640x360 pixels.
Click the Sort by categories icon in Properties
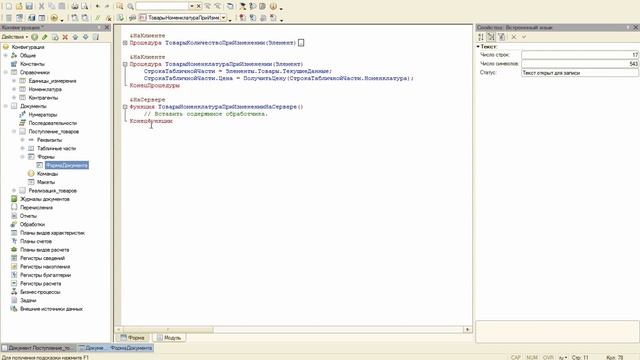[491, 37]
